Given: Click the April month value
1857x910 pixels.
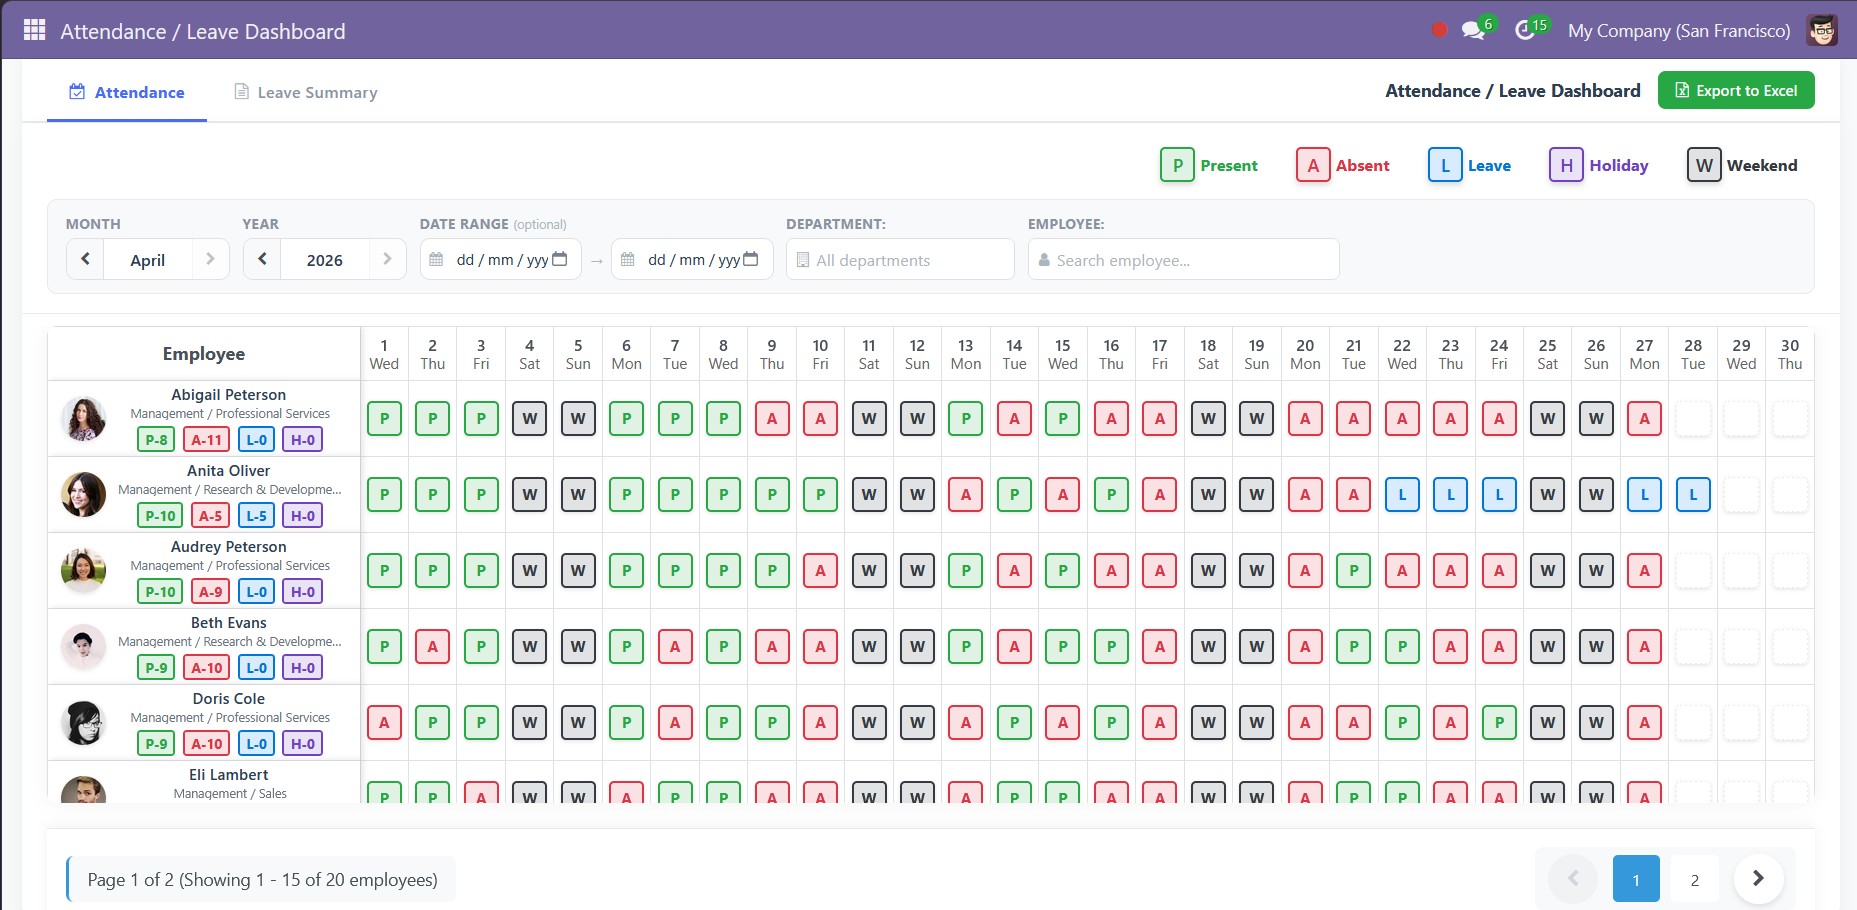Looking at the screenshot, I should (x=147, y=260).
